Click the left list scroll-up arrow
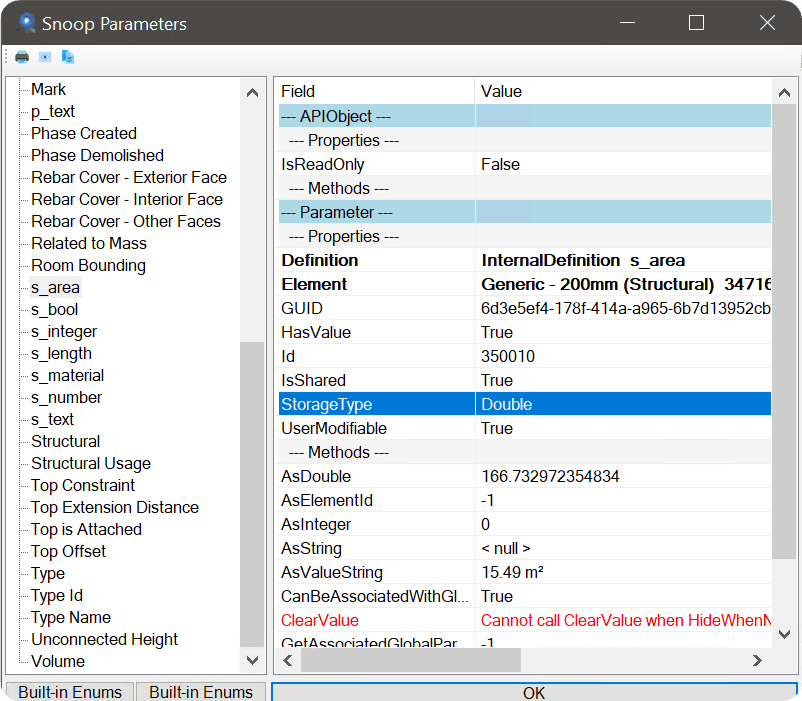The height and width of the screenshot is (701, 802). click(x=252, y=93)
